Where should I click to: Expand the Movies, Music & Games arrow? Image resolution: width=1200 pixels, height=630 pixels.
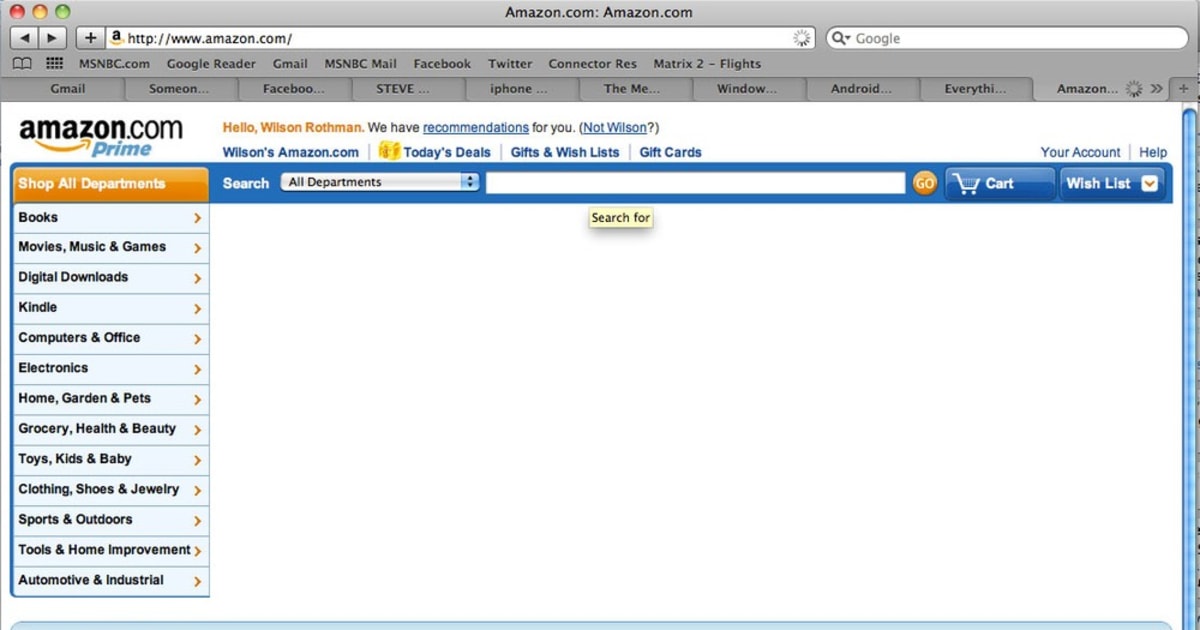(197, 248)
